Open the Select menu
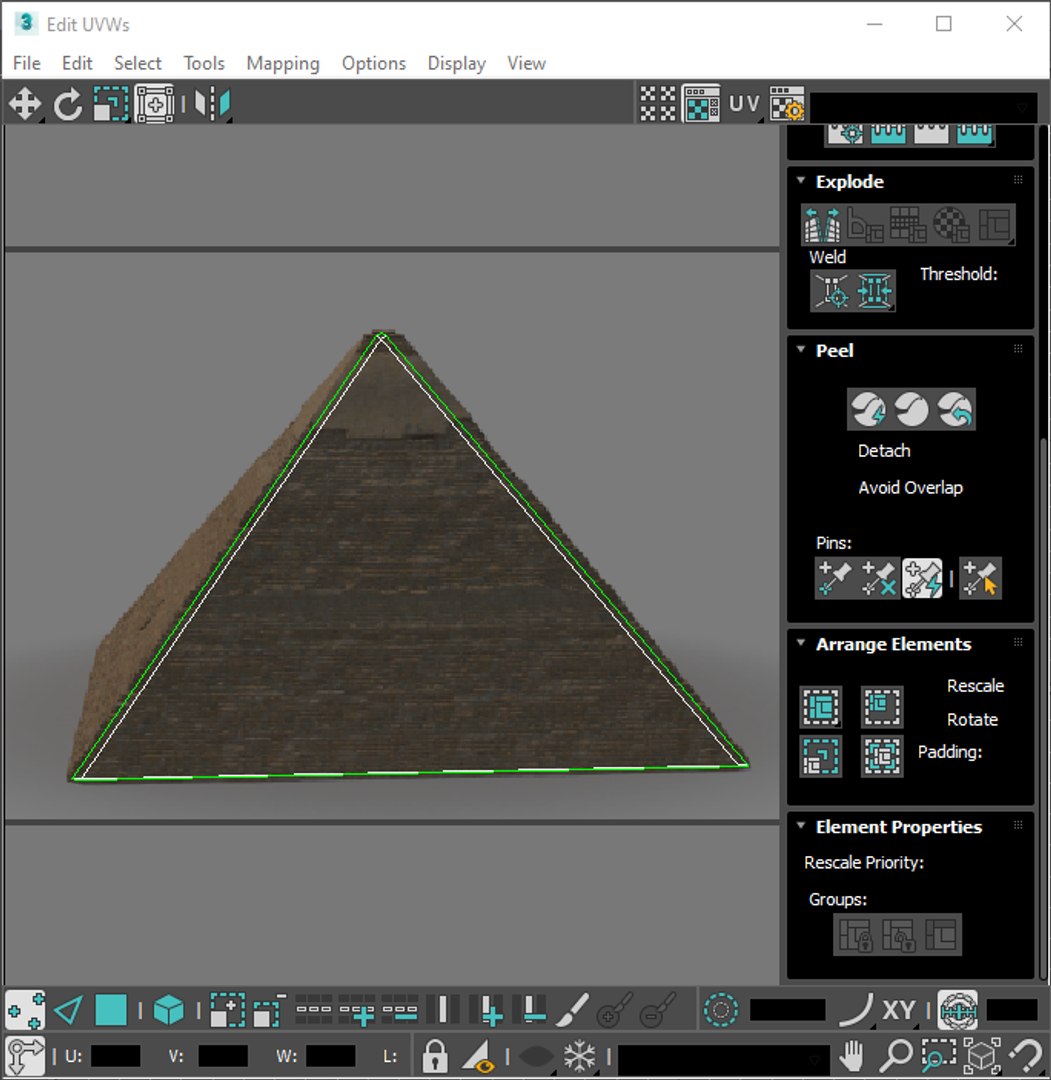 (x=138, y=63)
